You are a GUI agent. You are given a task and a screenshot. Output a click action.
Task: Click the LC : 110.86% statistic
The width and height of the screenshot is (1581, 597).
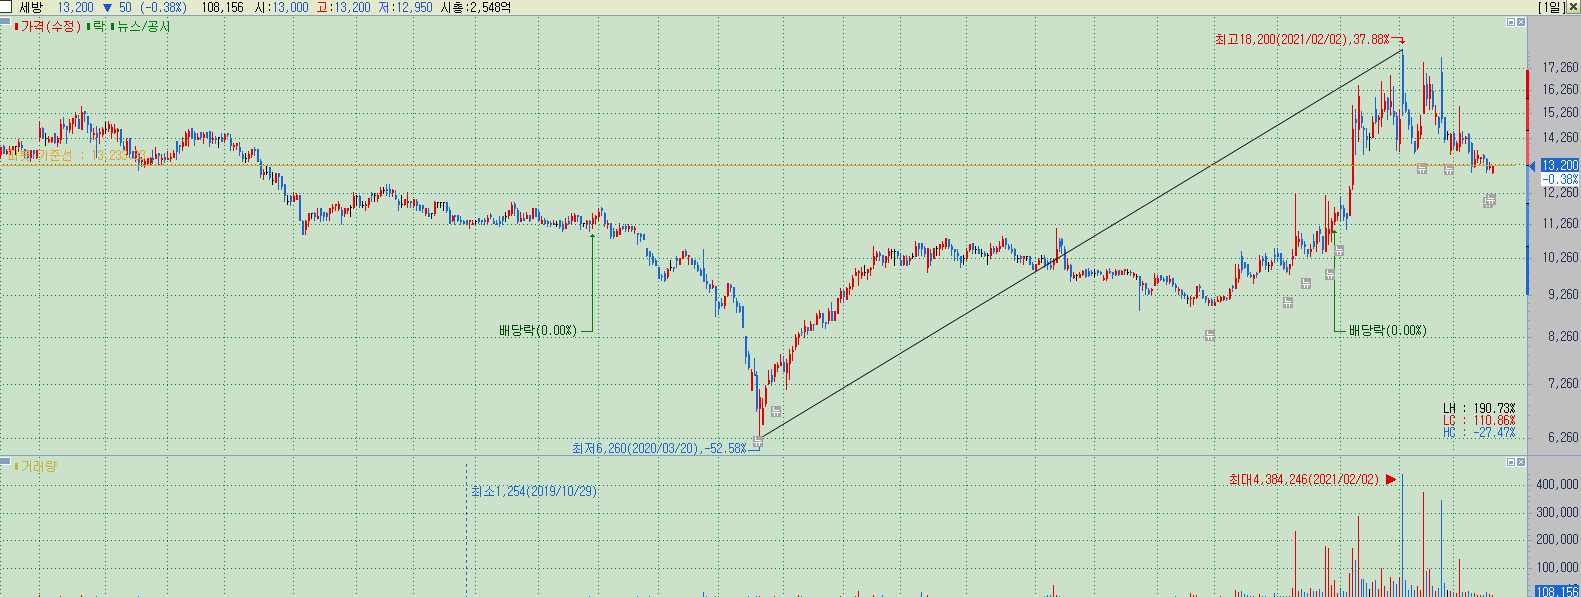coord(1479,420)
